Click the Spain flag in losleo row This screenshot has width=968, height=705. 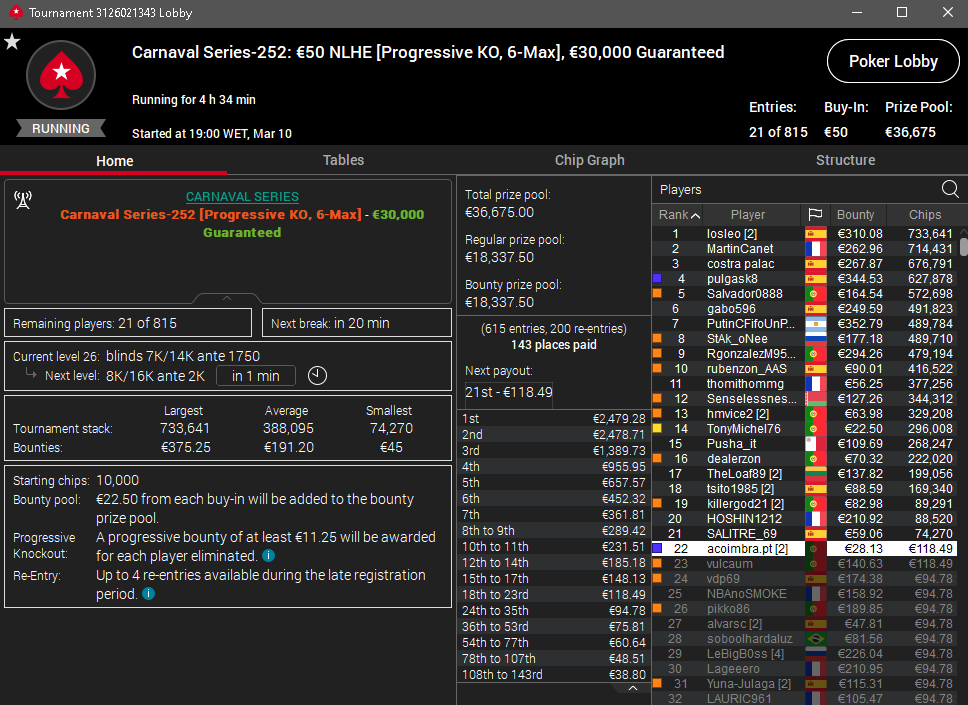[x=816, y=234]
